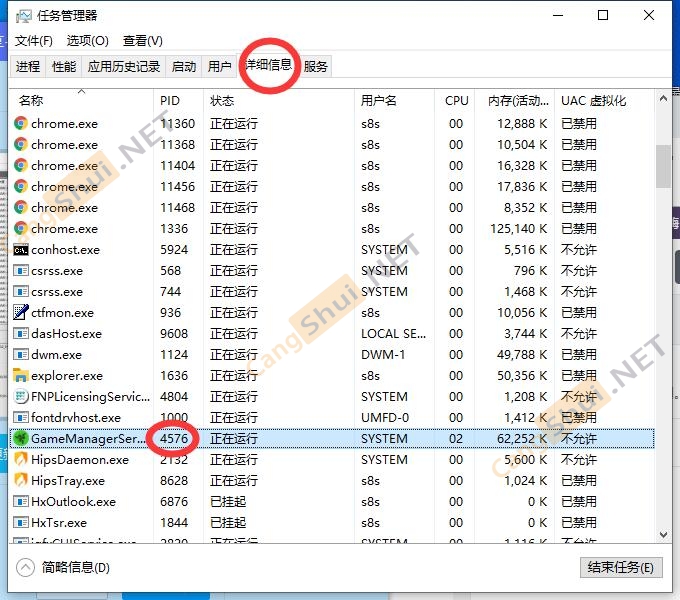Sort by the CPU column header
The image size is (680, 600).
point(455,101)
